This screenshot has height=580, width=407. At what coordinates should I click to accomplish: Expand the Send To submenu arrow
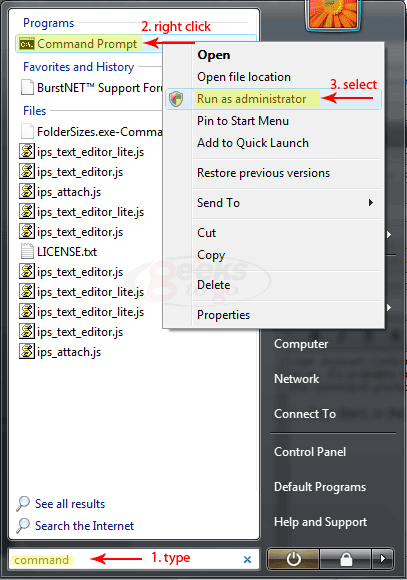pyautogui.click(x=371, y=203)
